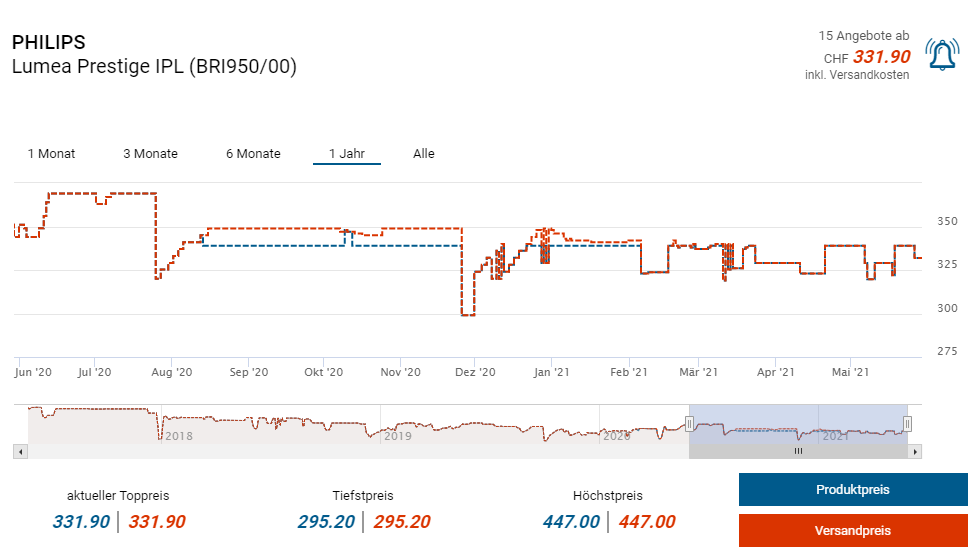Toggle the Versandpreis series button
The height and width of the screenshot is (554, 973).
pyautogui.click(x=852, y=530)
